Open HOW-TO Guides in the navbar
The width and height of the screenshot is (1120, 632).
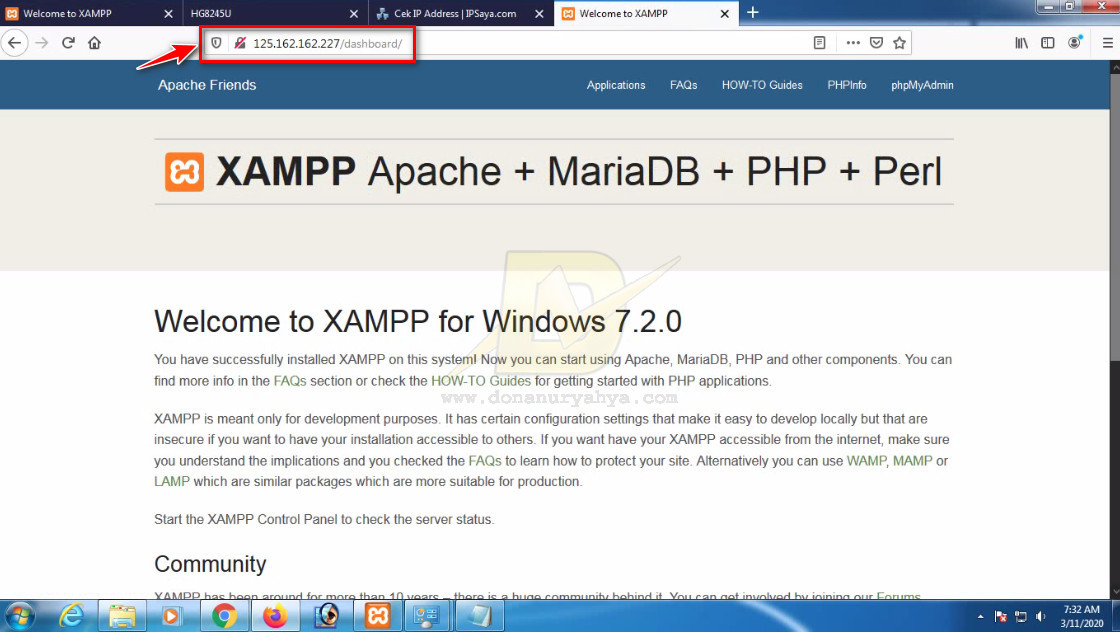(x=762, y=85)
